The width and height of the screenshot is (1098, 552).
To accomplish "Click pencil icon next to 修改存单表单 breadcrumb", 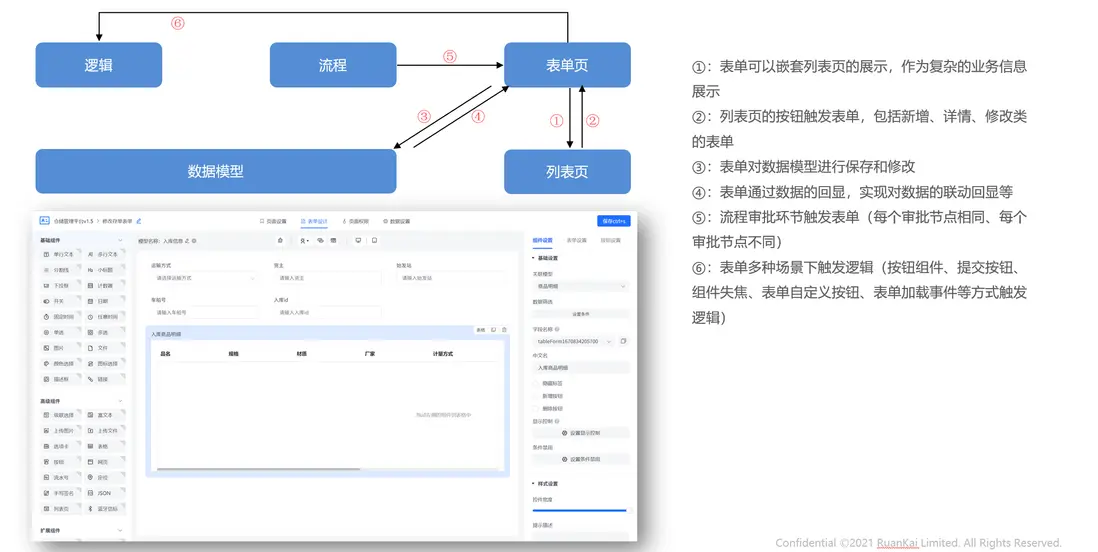I will [139, 221].
